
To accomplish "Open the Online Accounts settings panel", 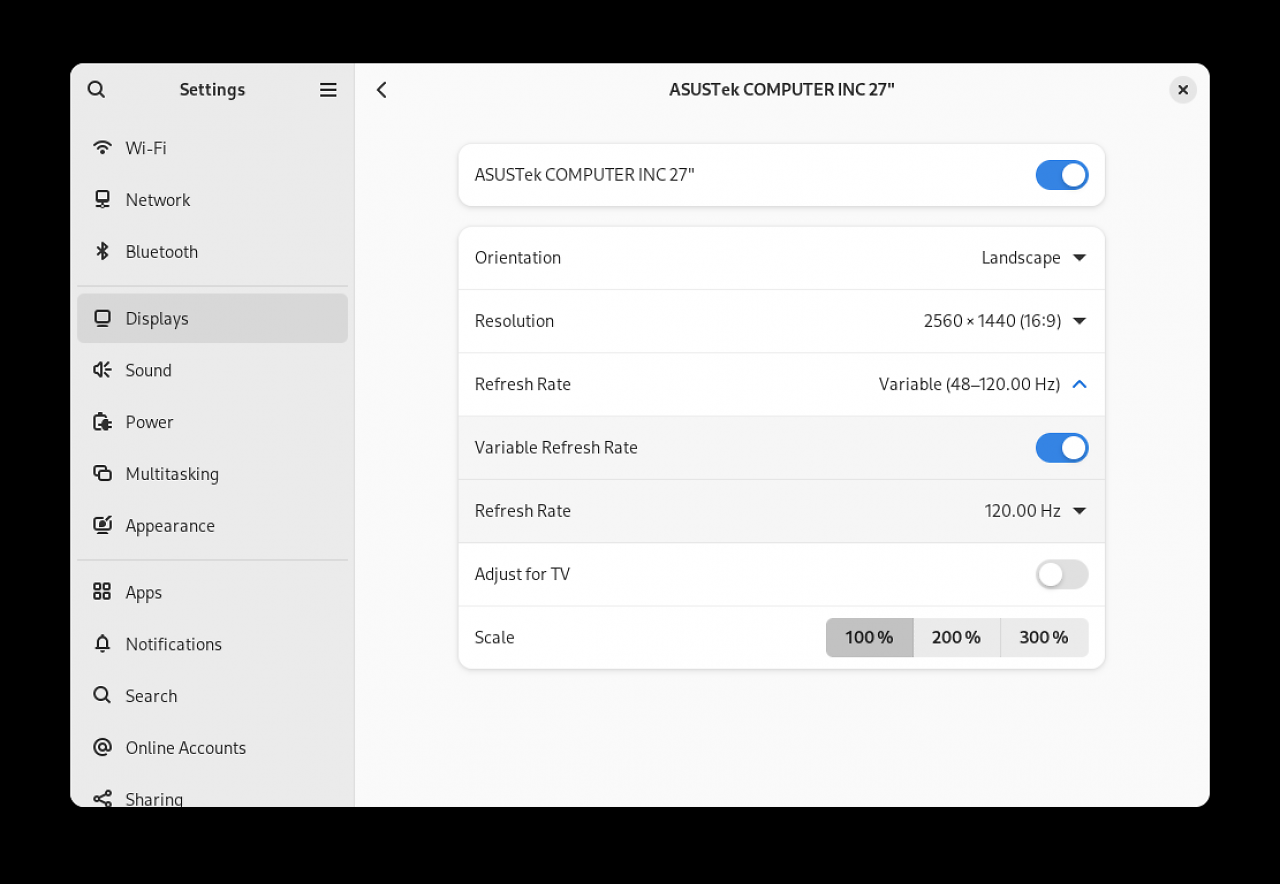I will coord(212,748).
